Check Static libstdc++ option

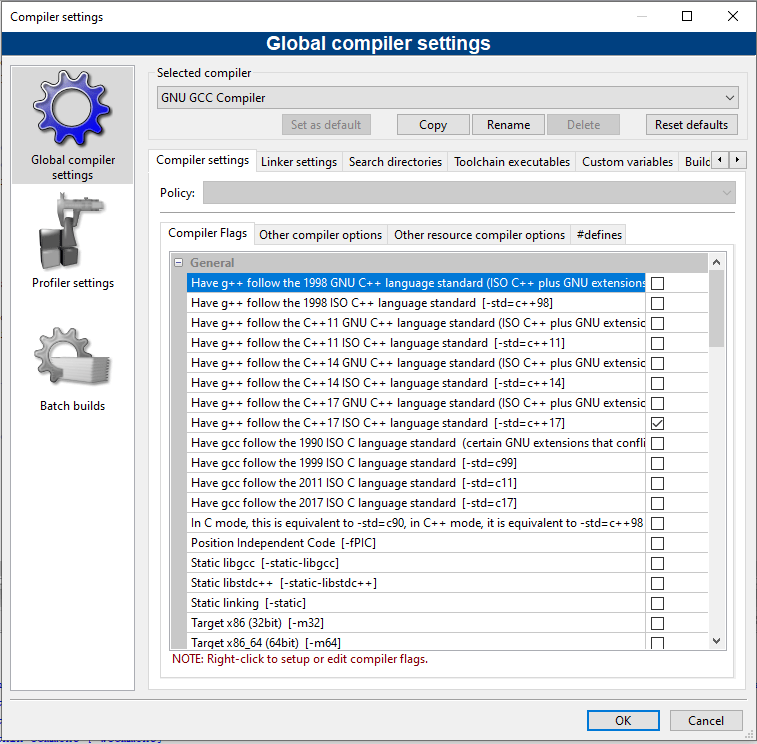point(657,583)
